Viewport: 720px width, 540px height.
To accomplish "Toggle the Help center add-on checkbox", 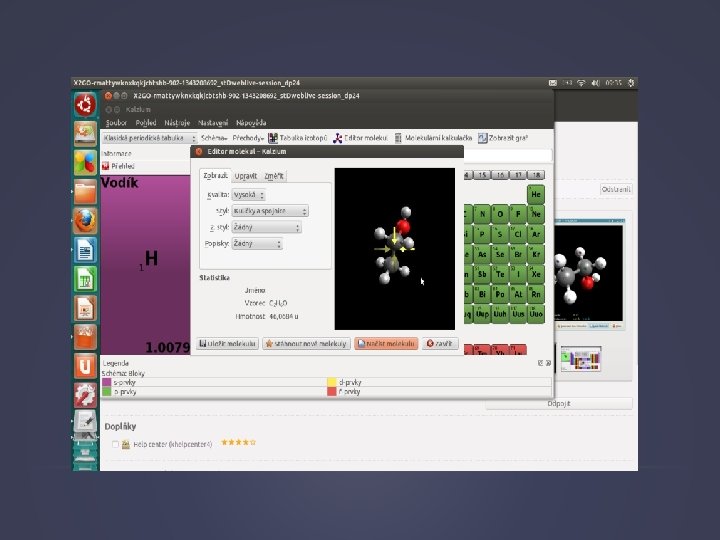I will [115, 444].
